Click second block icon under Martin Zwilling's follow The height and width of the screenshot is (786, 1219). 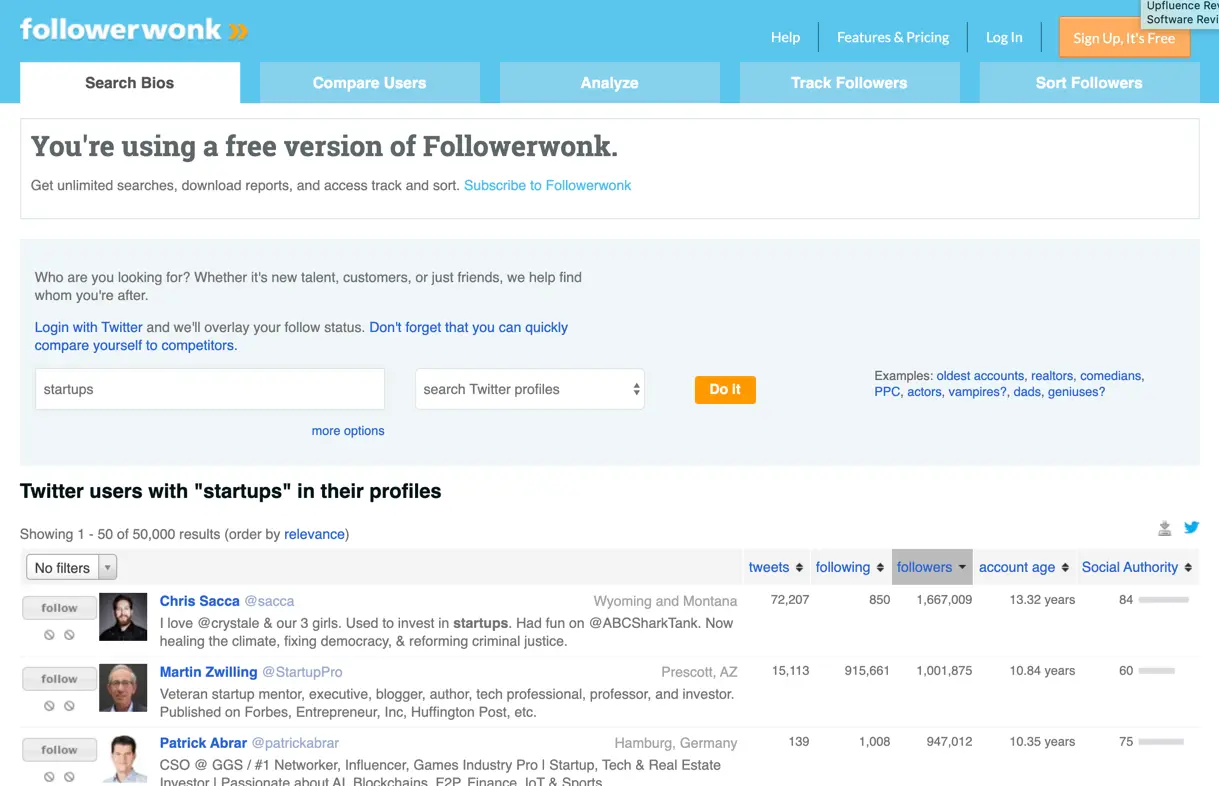(x=69, y=705)
